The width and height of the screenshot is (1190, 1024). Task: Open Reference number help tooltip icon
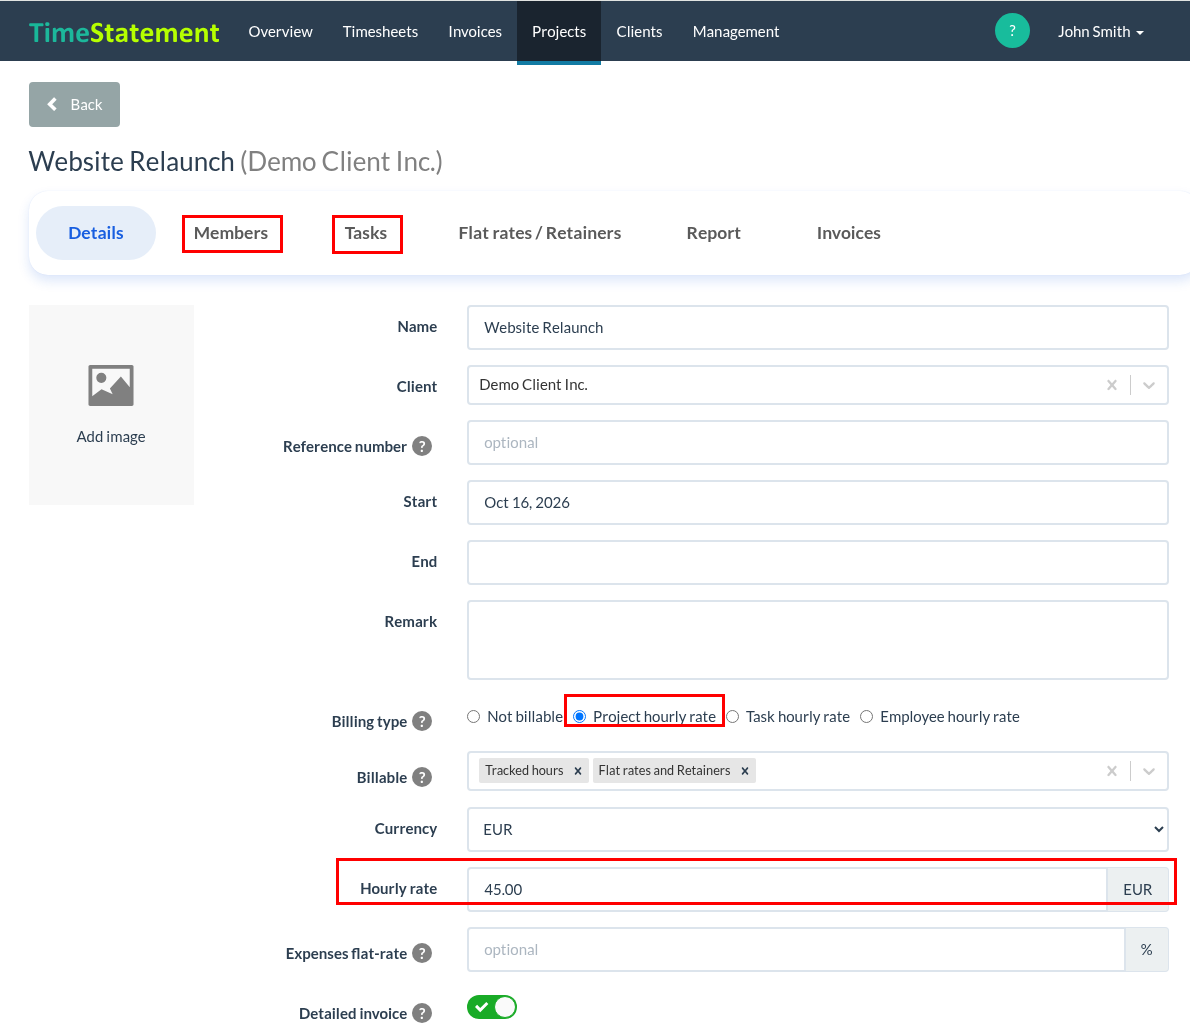(422, 446)
